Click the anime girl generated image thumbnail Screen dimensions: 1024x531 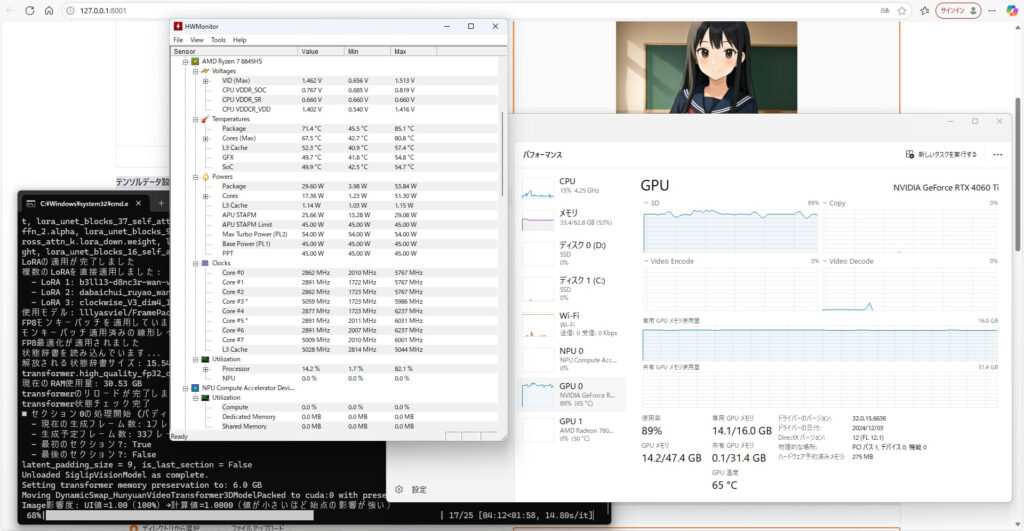point(706,67)
